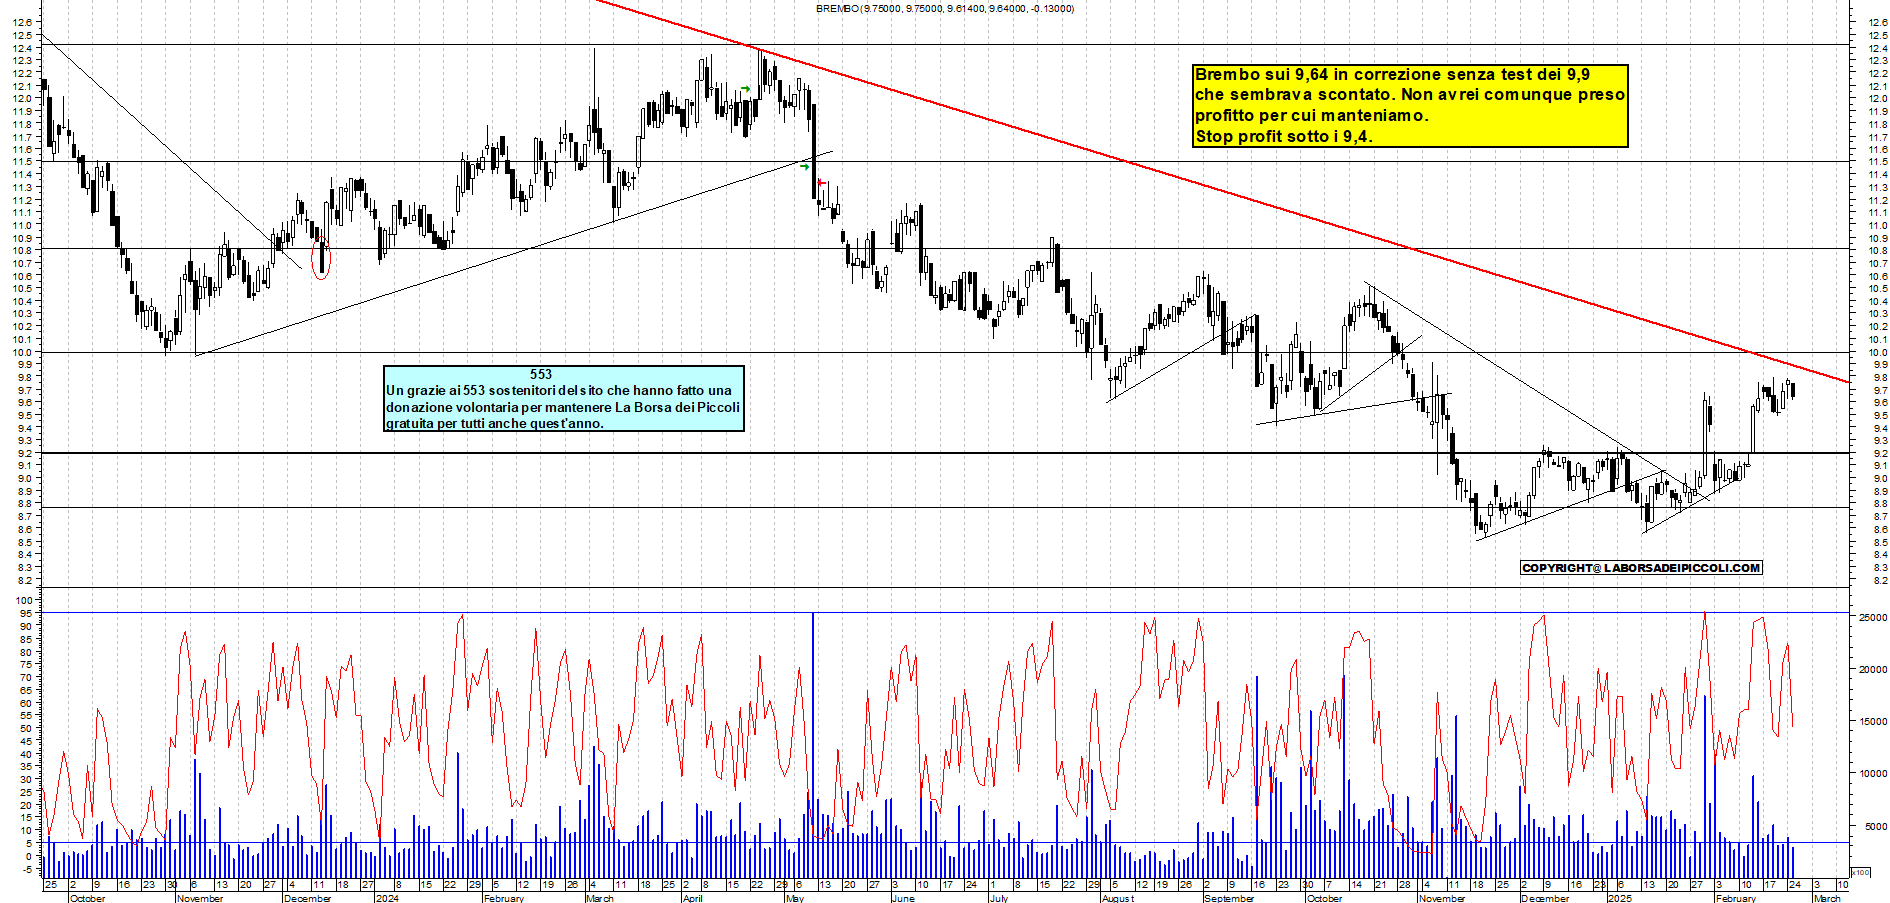1890x903 pixels.
Task: Click the 'May' month label on time axis
Action: click(795, 898)
